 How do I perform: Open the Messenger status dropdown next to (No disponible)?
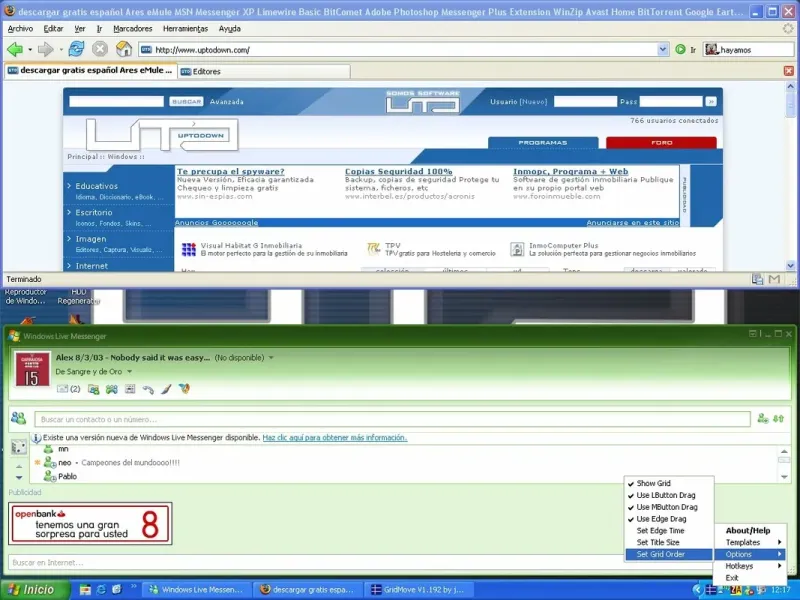271,358
